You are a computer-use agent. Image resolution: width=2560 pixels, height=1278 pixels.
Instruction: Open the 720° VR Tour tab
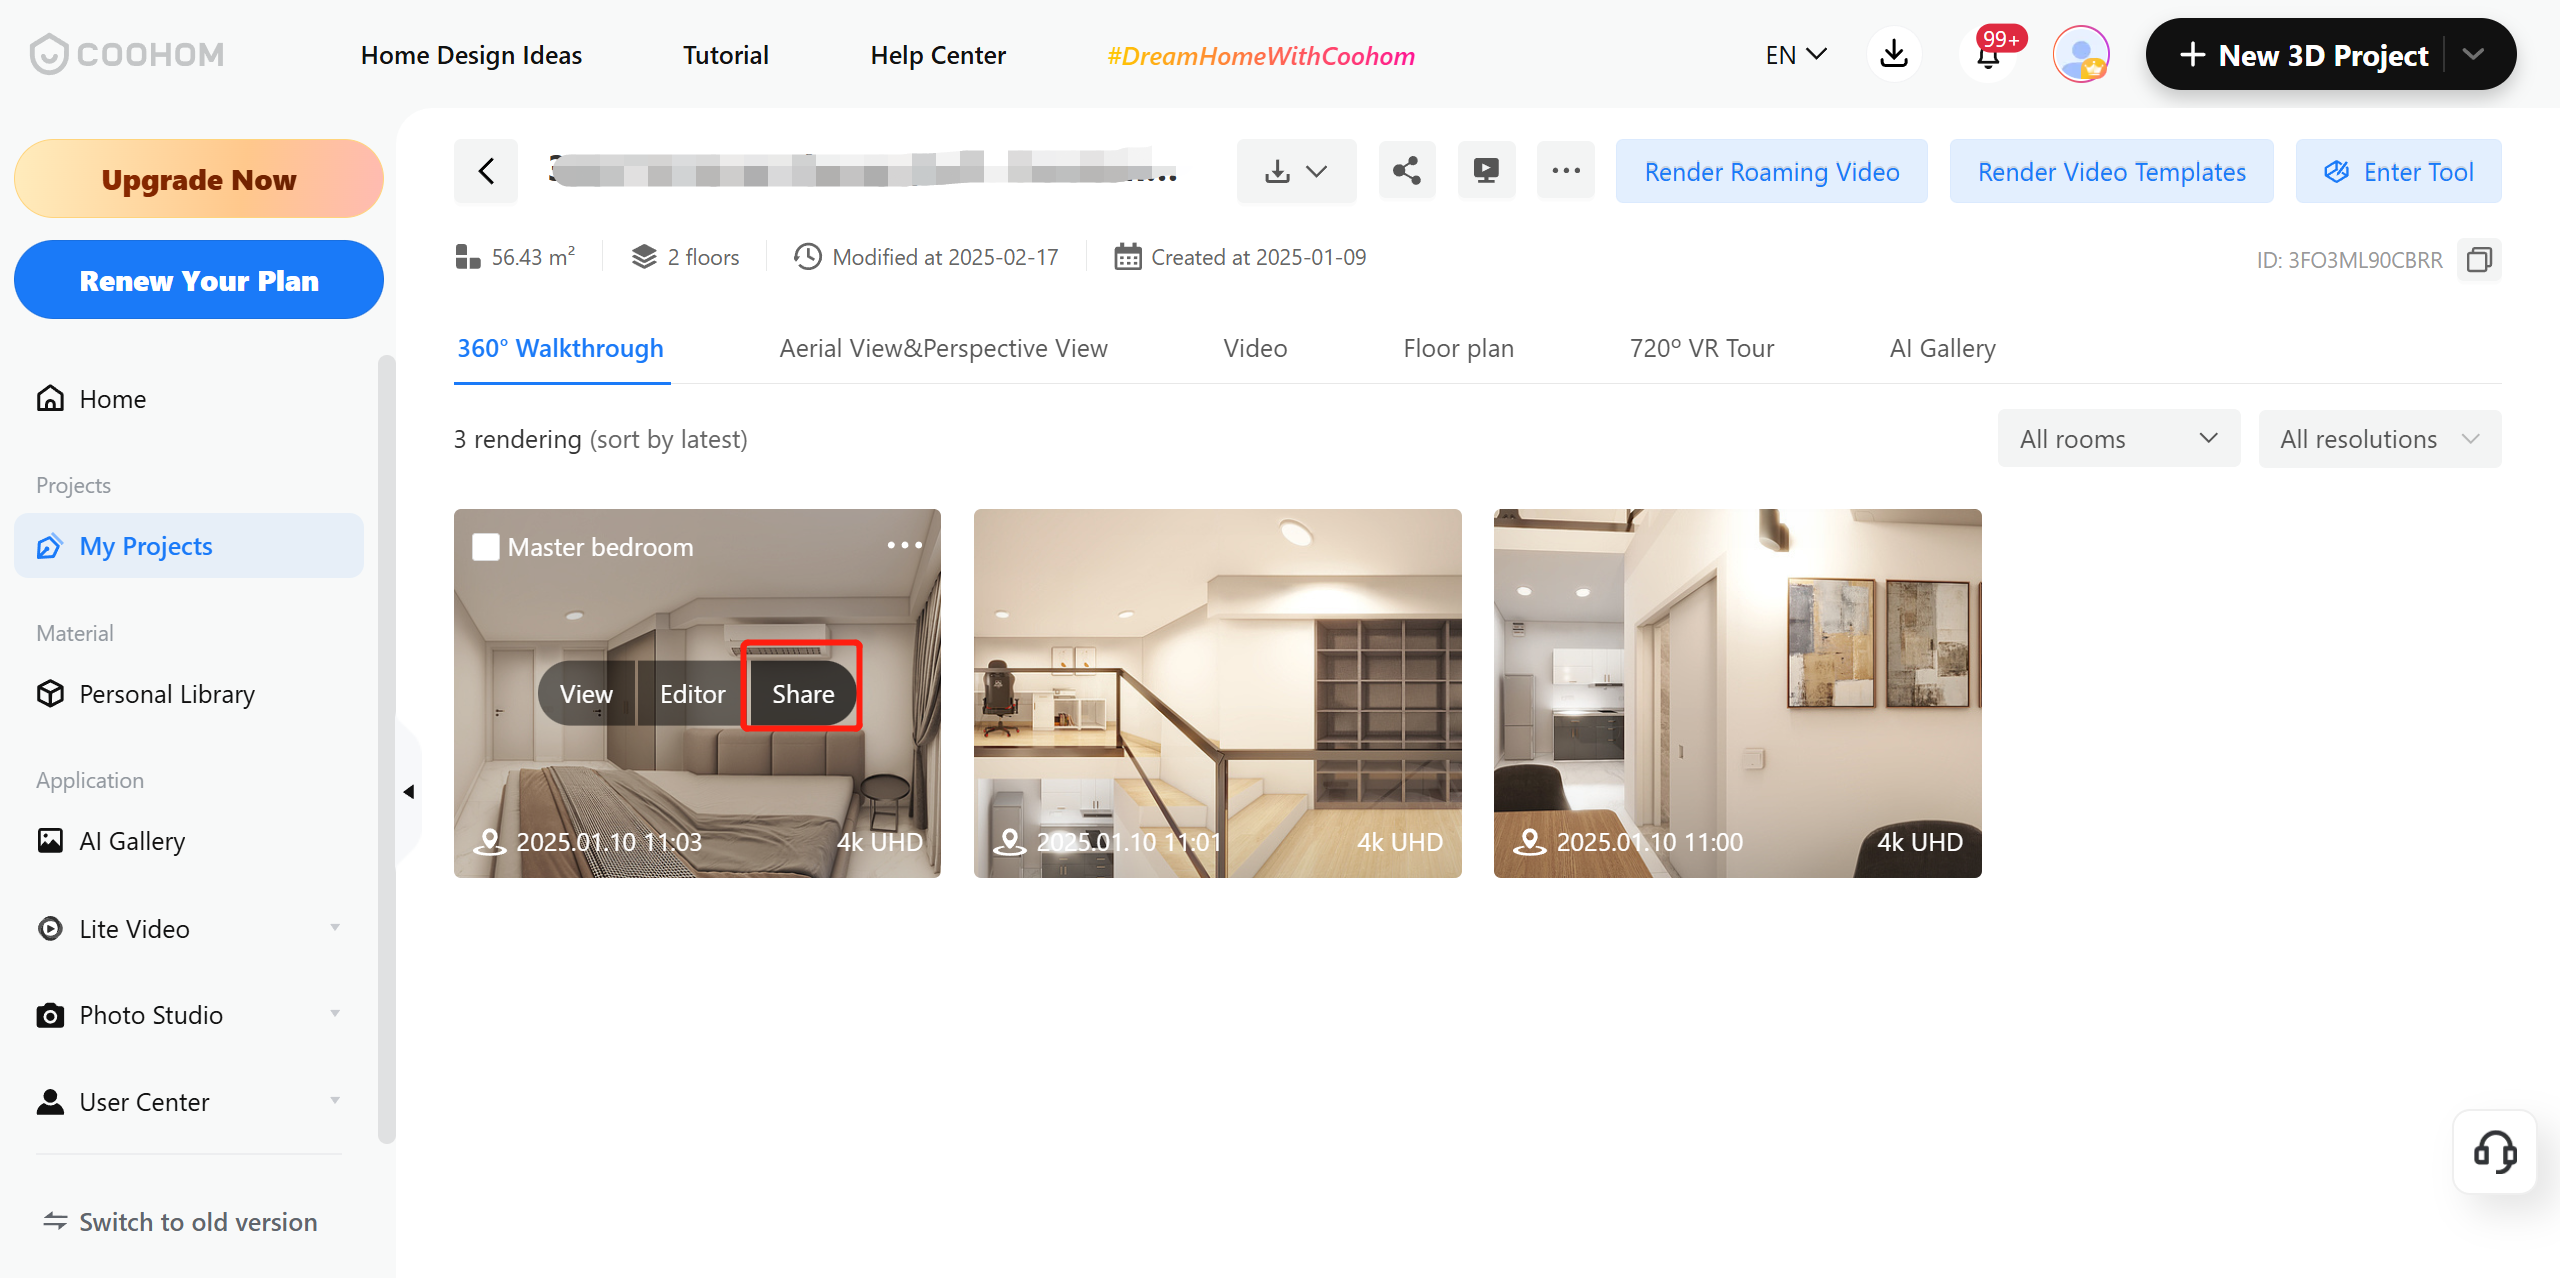1701,348
